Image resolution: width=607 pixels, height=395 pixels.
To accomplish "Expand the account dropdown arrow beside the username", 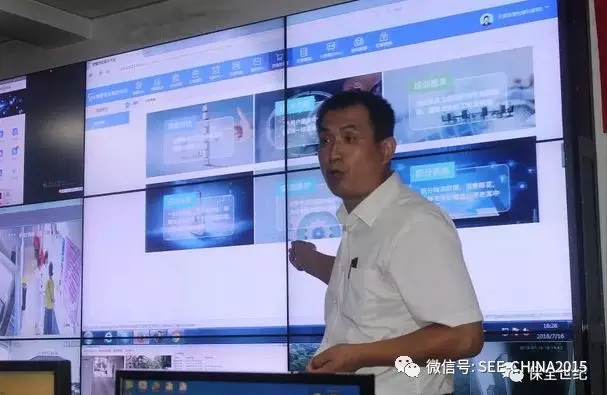I will [547, 7].
